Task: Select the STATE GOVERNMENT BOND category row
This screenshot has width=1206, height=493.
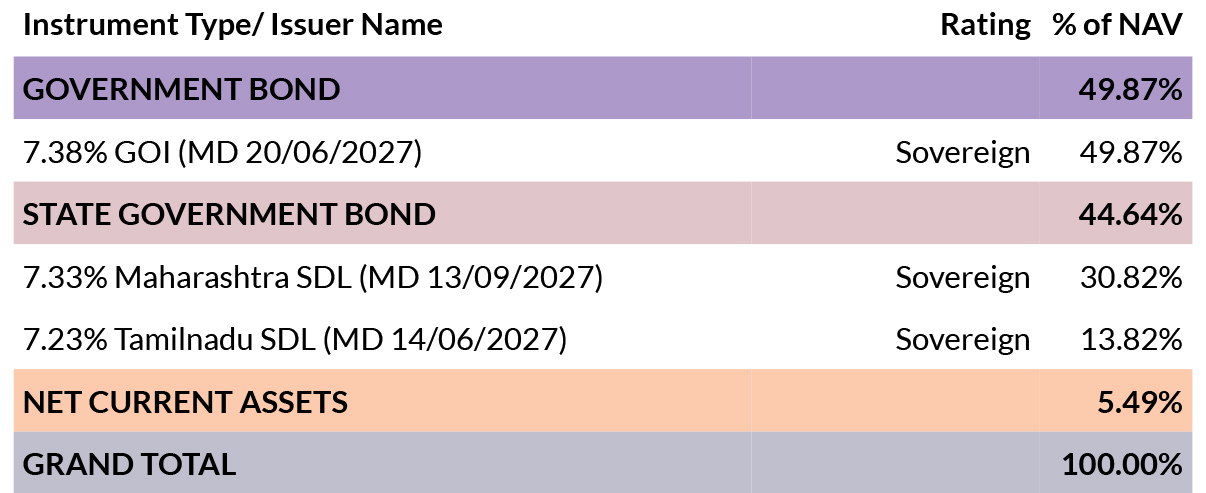Action: click(x=603, y=213)
